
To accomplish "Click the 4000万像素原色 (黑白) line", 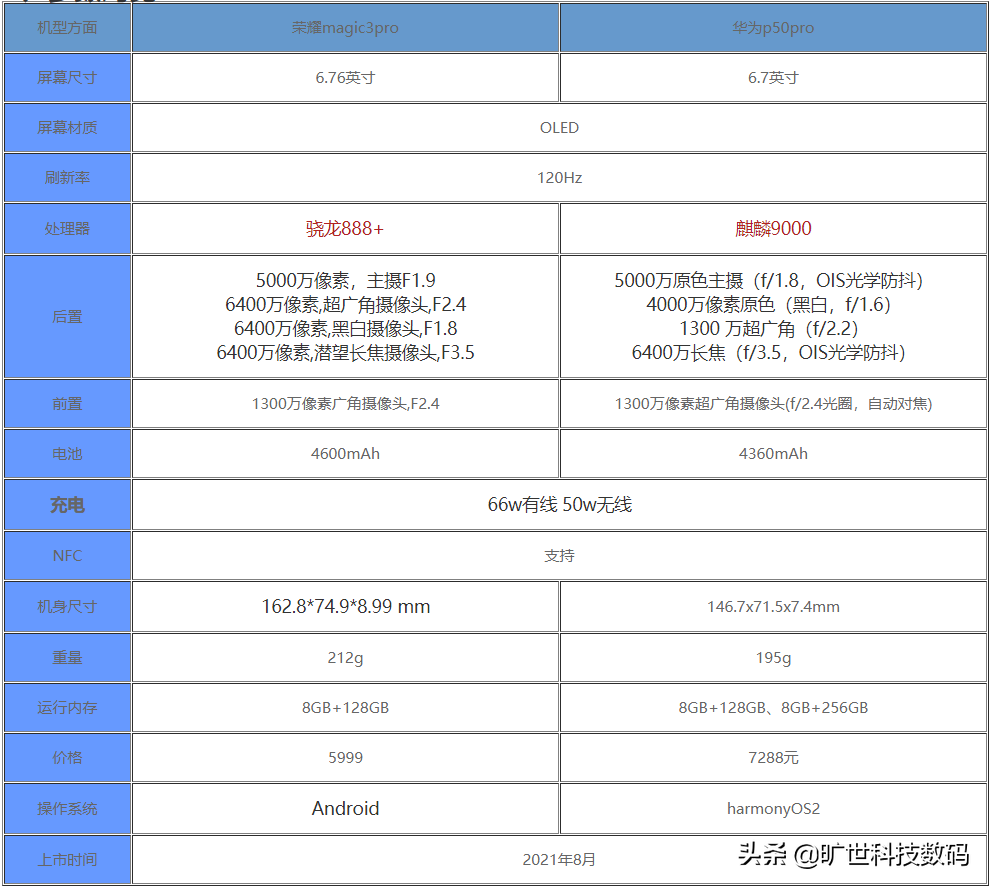I will tap(769, 304).
